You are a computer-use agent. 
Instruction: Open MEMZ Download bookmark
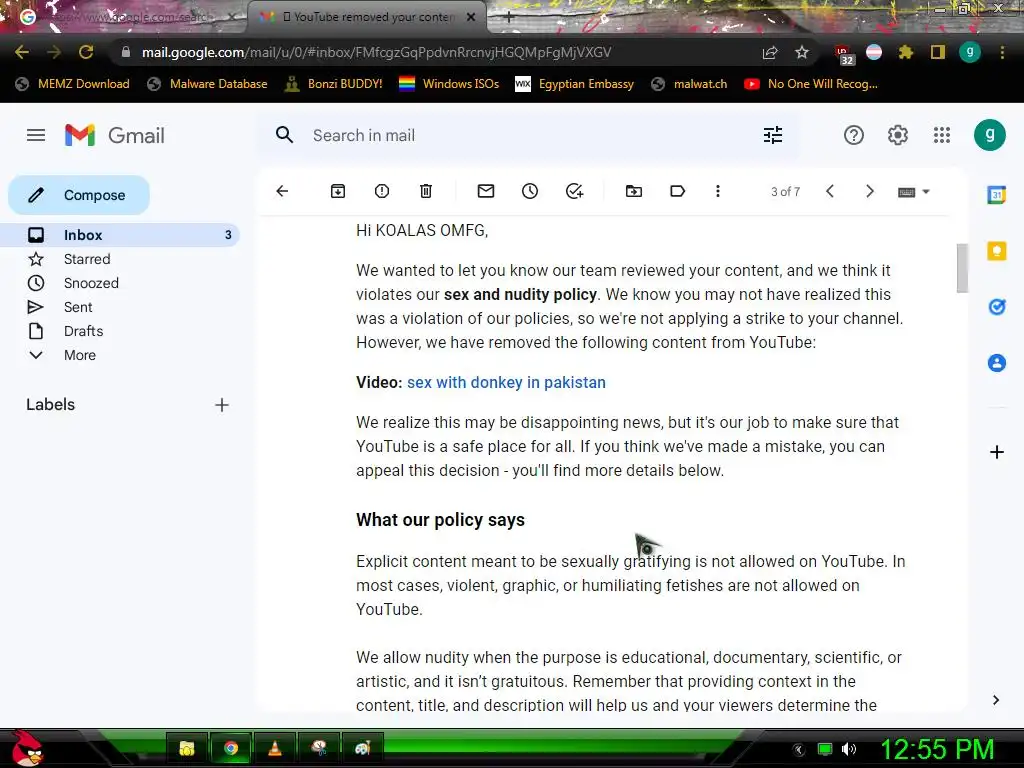[x=72, y=84]
